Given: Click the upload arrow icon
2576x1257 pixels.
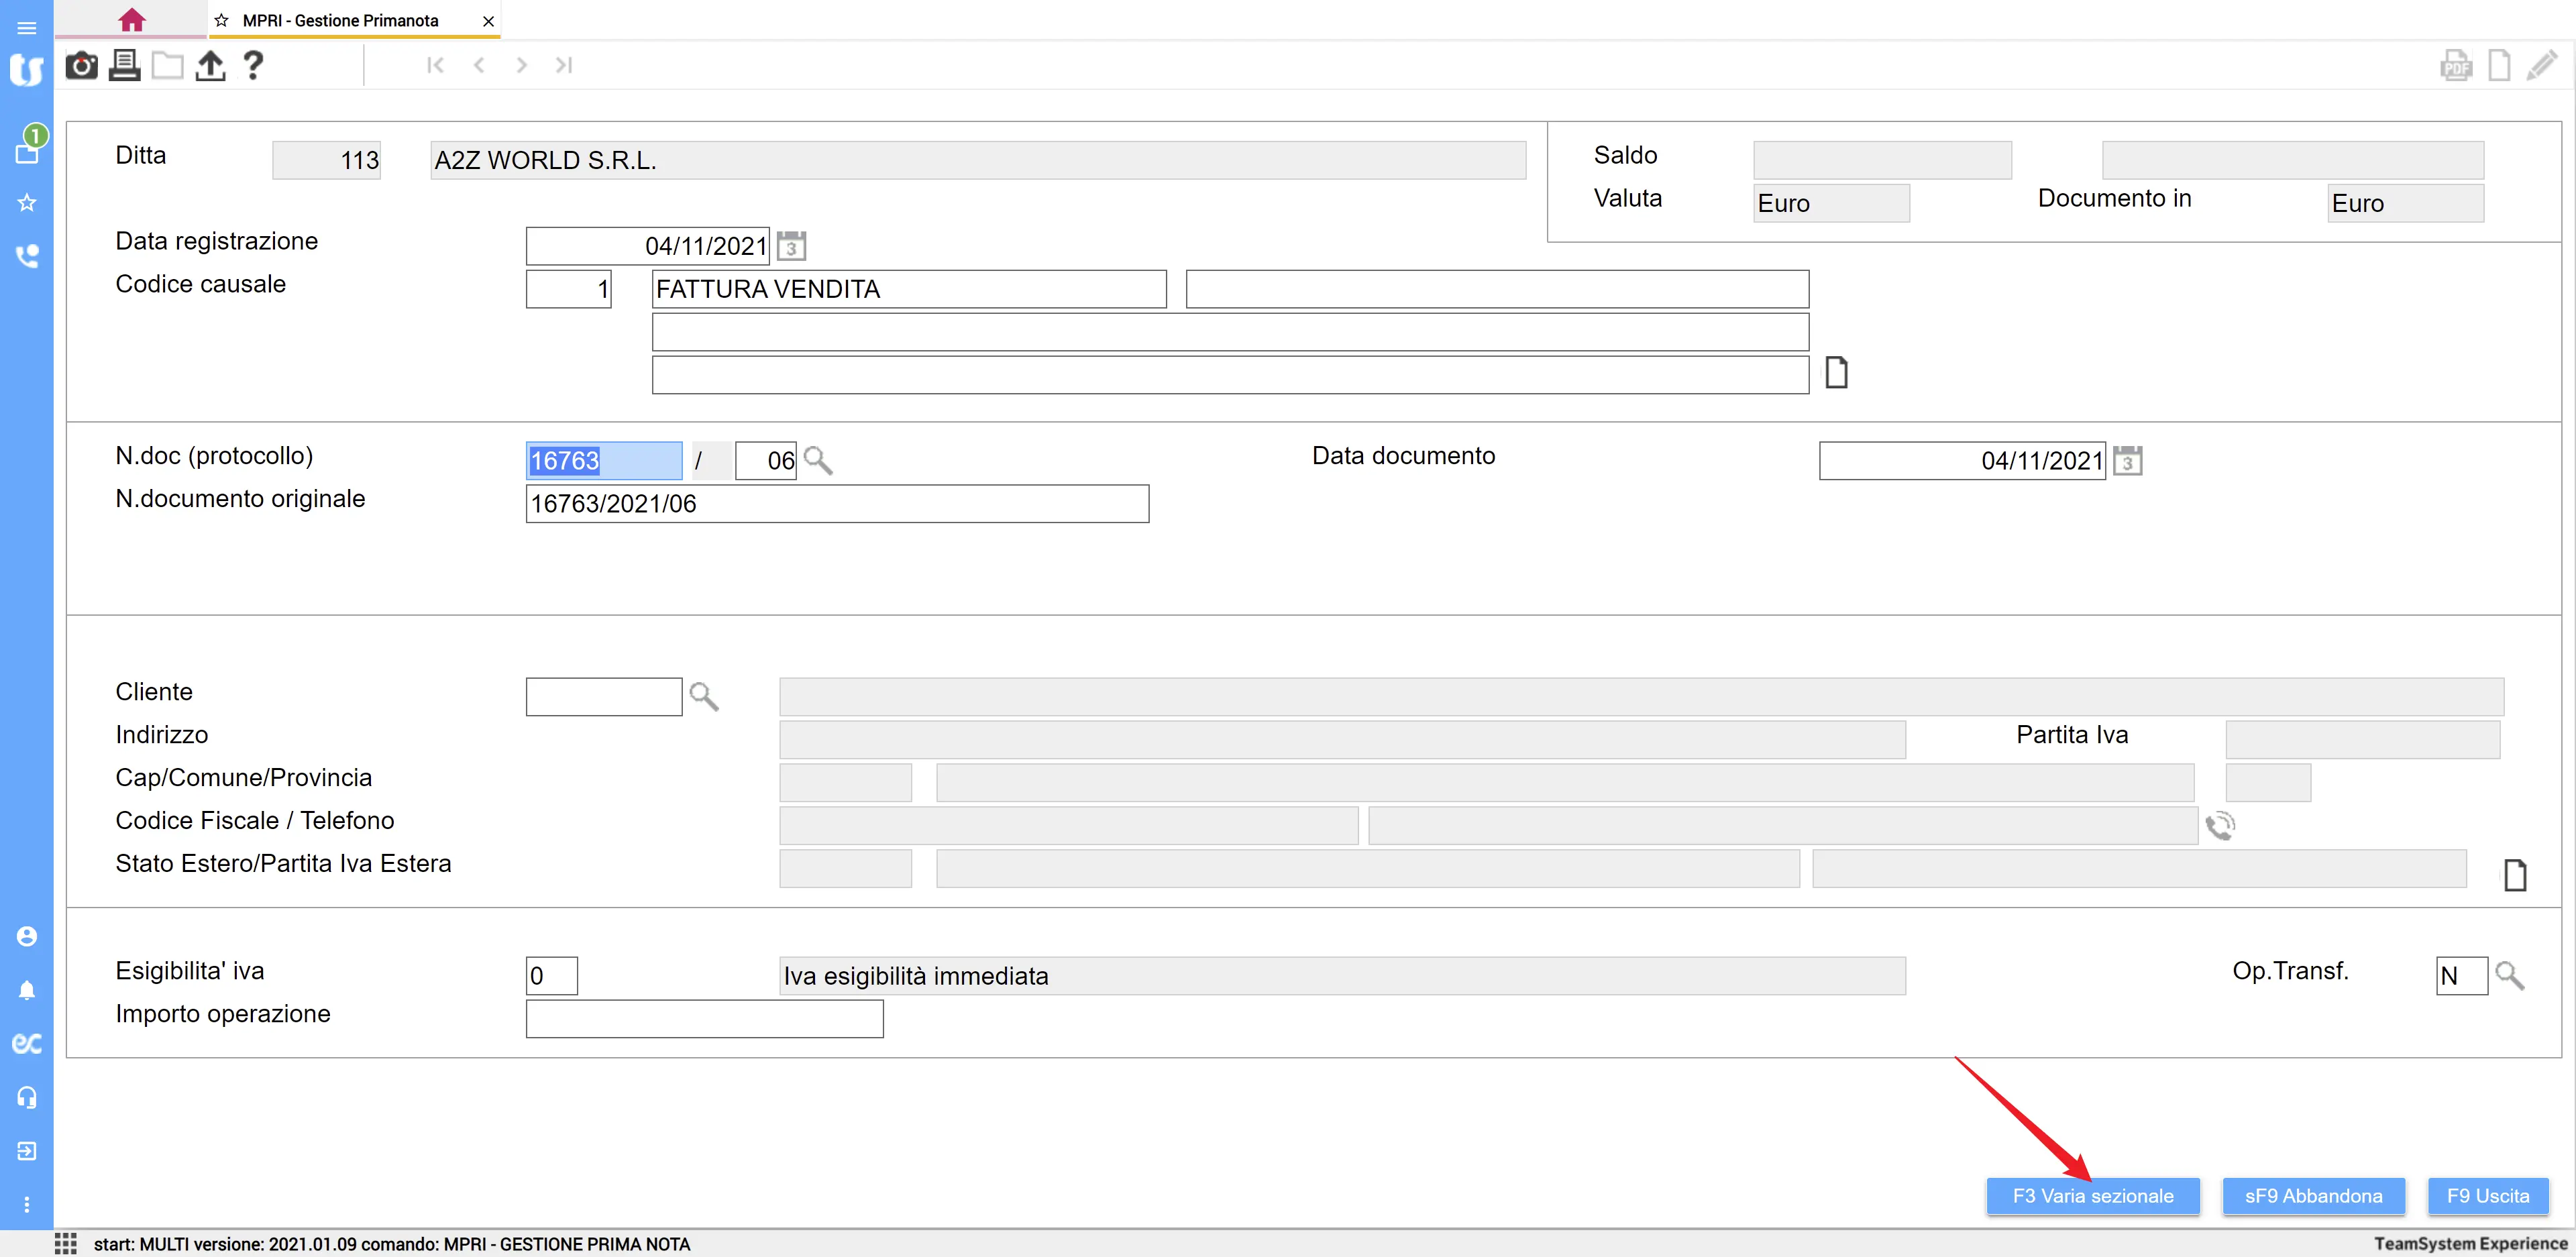Looking at the screenshot, I should tap(210, 66).
